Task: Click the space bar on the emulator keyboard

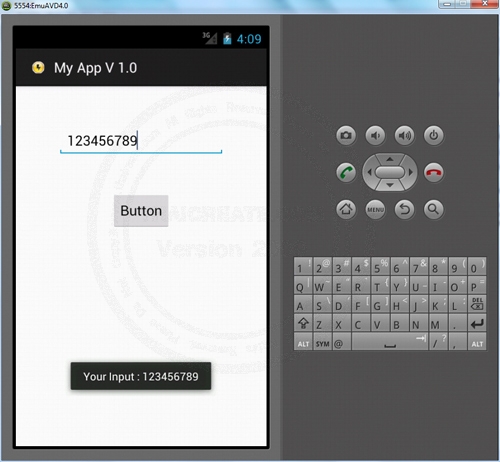Action: click(390, 342)
